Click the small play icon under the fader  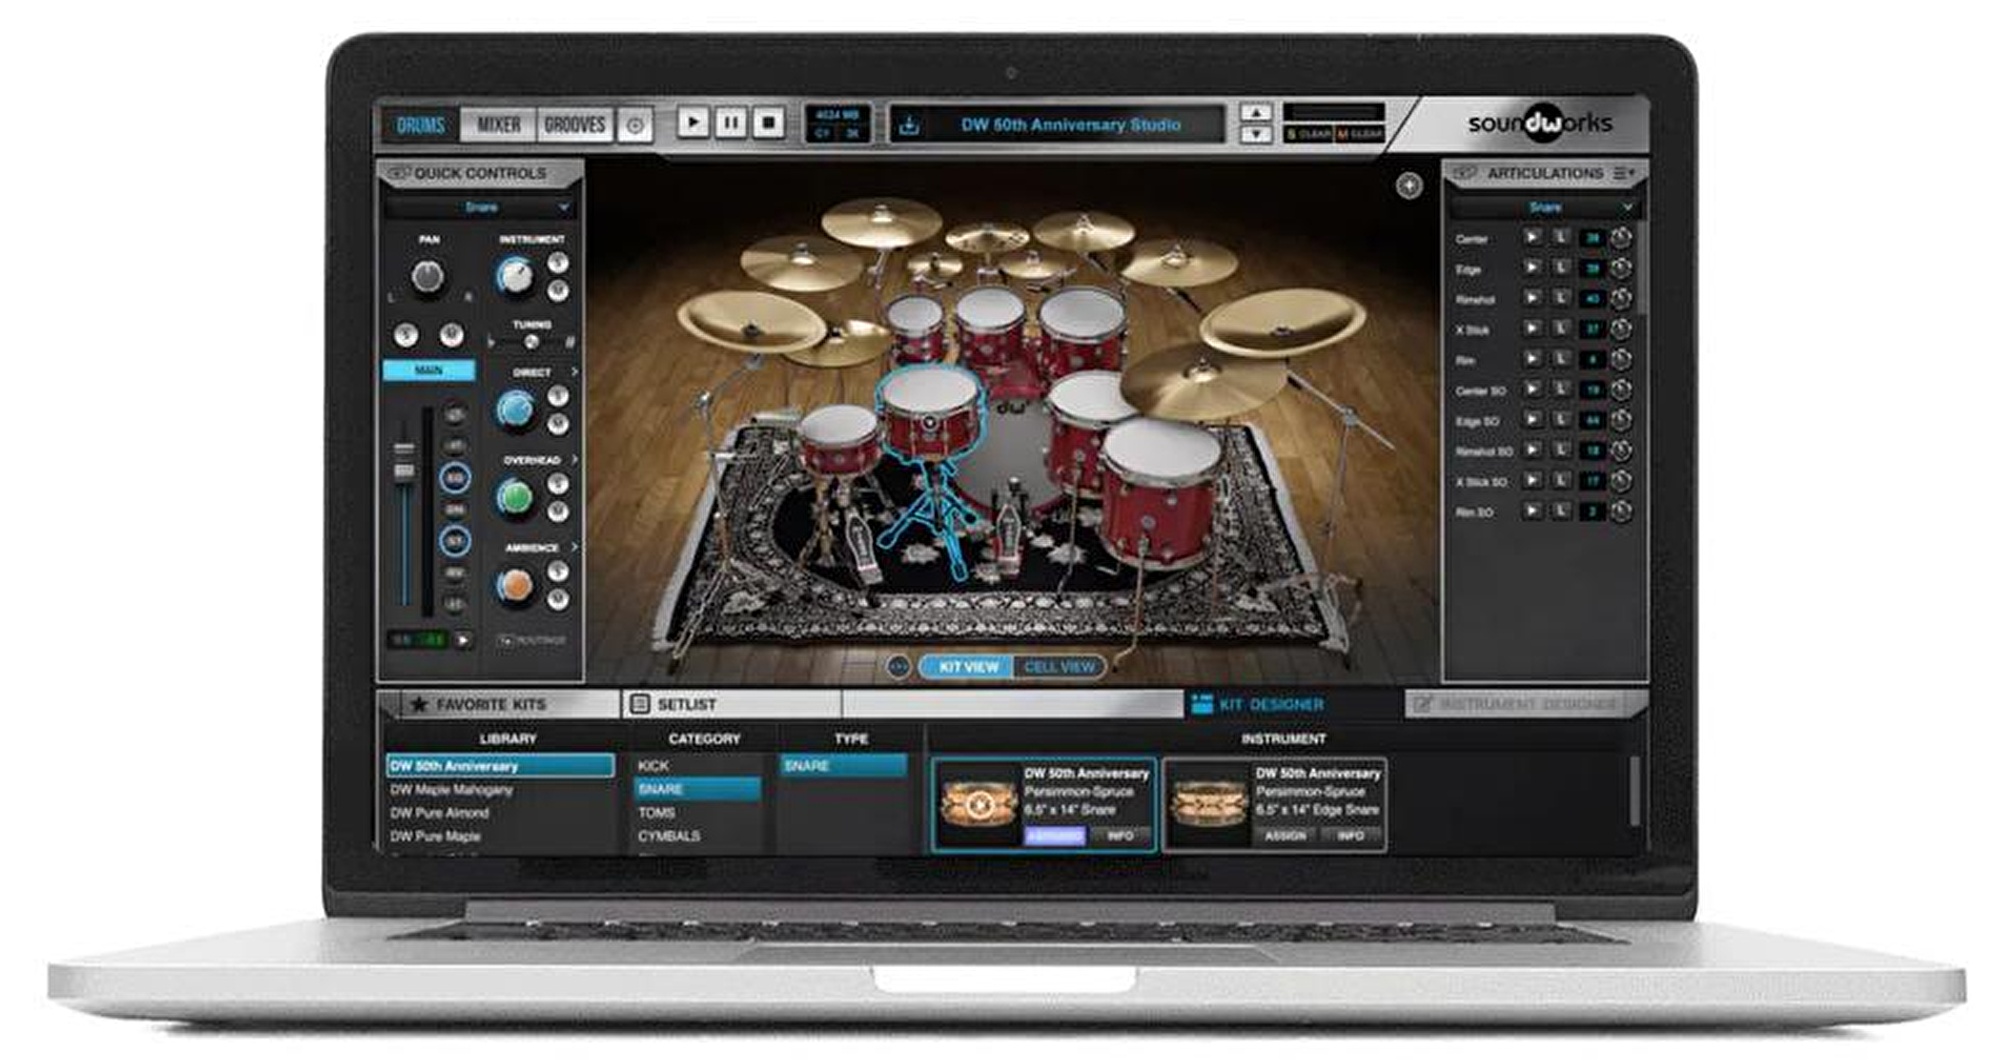pos(463,639)
